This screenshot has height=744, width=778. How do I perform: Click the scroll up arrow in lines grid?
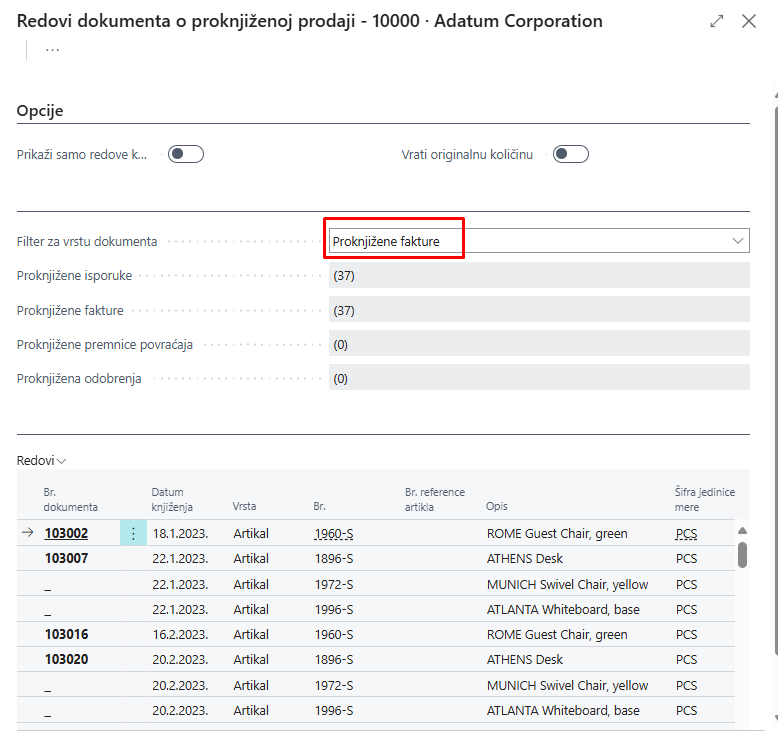point(742,532)
